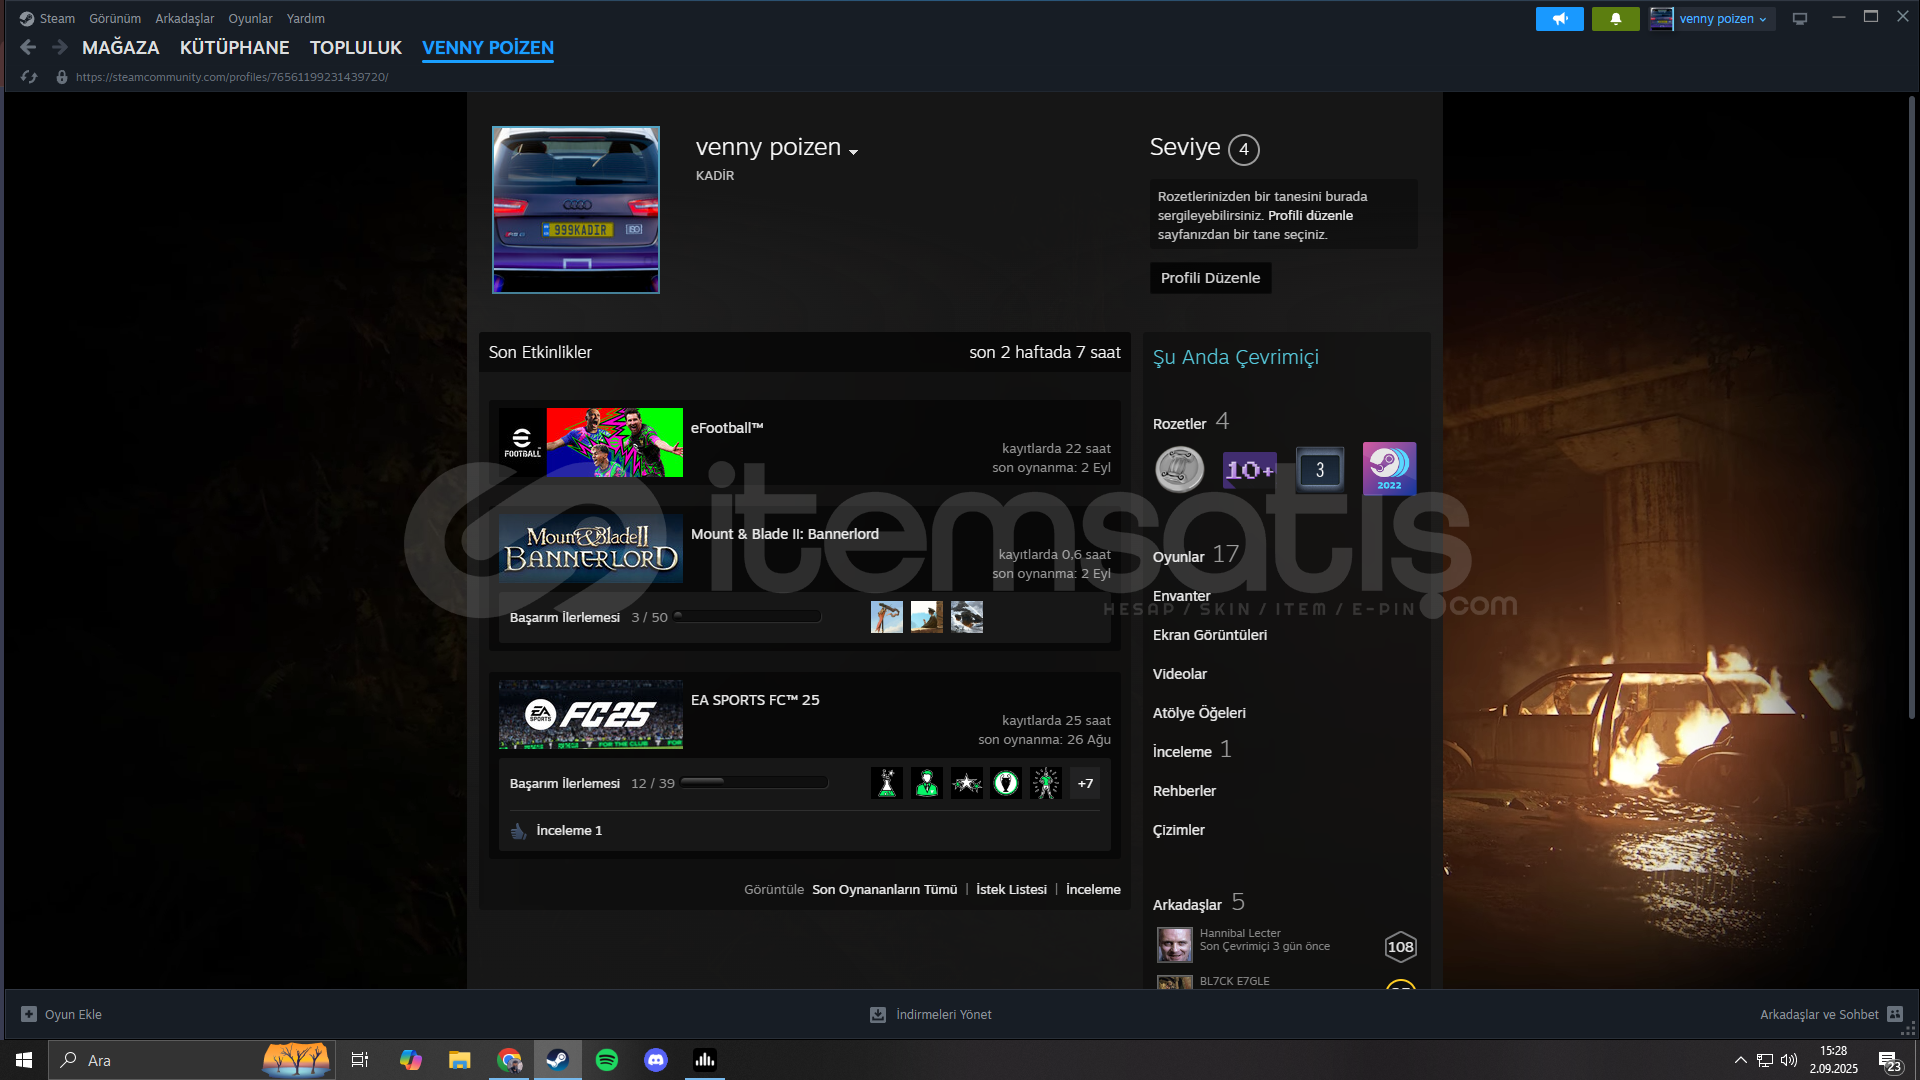
Task: Open the Yardım menu
Action: click(305, 19)
